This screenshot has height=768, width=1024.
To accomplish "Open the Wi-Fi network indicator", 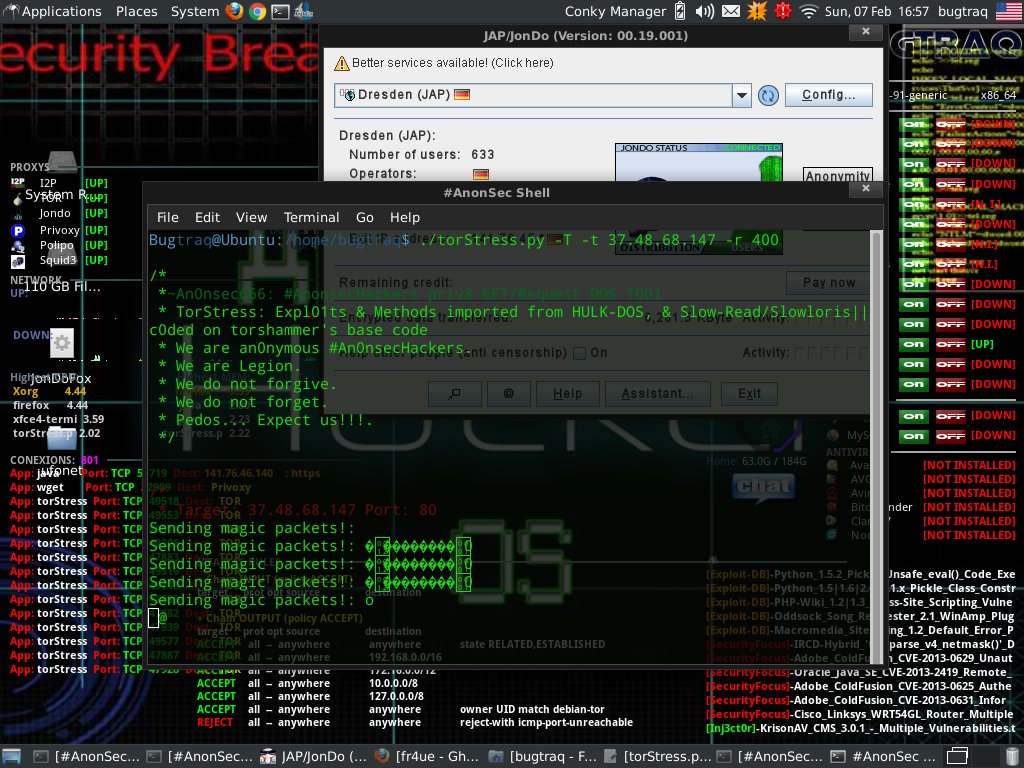I will pyautogui.click(x=808, y=11).
